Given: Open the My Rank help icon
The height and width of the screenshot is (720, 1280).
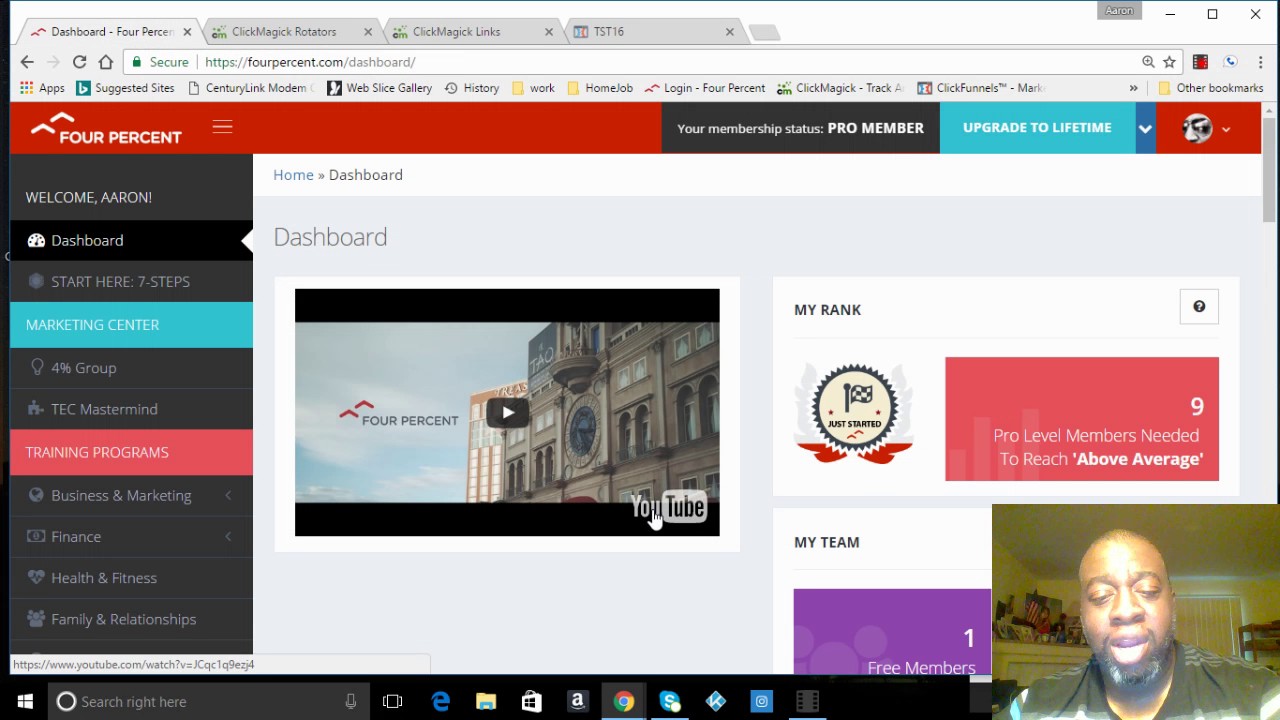Looking at the screenshot, I should click(x=1199, y=307).
